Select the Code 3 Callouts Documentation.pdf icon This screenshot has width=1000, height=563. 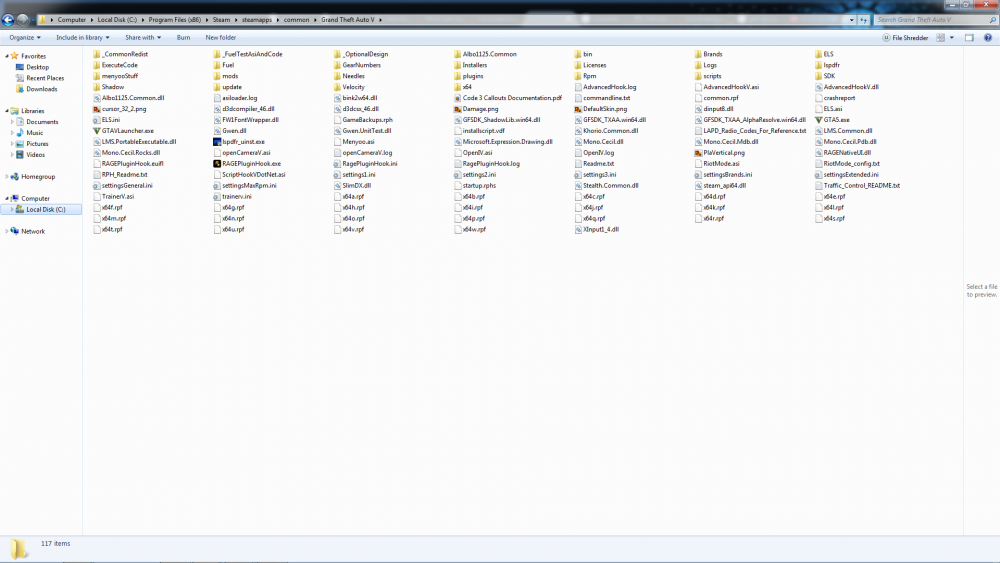457,98
